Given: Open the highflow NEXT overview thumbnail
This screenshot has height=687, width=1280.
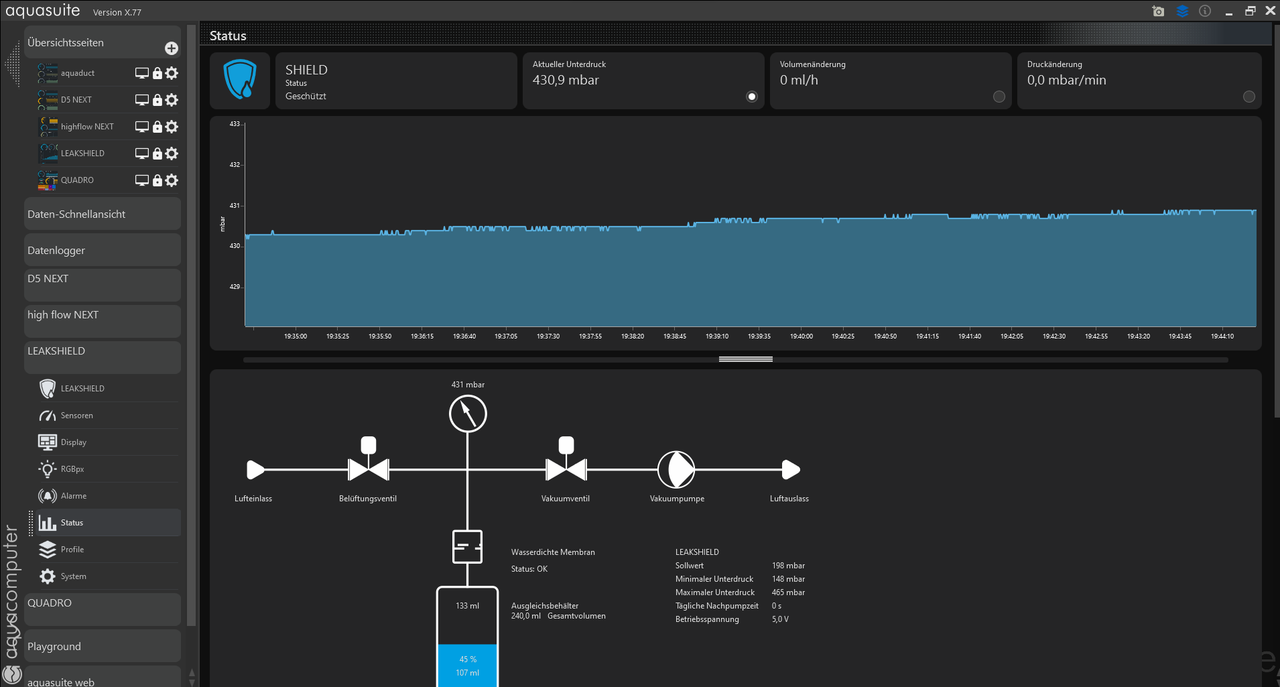Looking at the screenshot, I should pos(47,127).
